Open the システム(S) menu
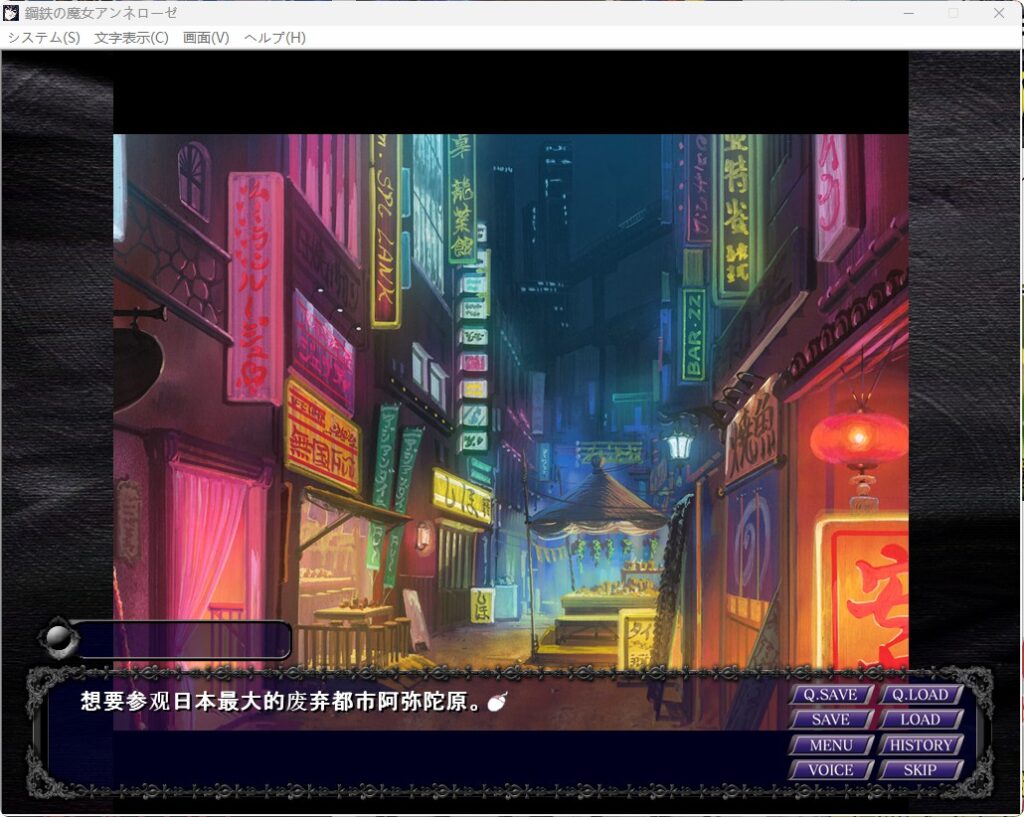This screenshot has width=1024, height=817. coord(44,38)
